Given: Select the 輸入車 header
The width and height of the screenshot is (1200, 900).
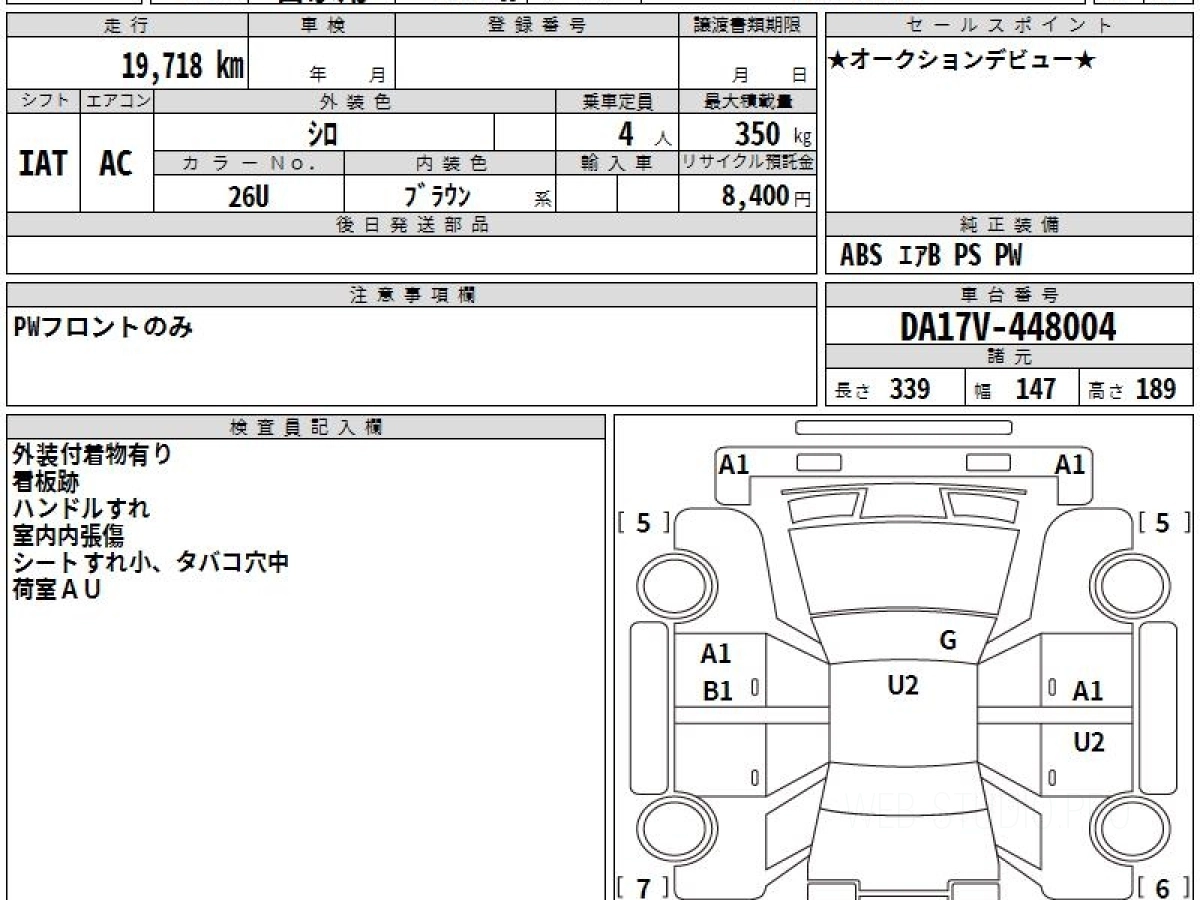Looking at the screenshot, I should (x=617, y=163).
